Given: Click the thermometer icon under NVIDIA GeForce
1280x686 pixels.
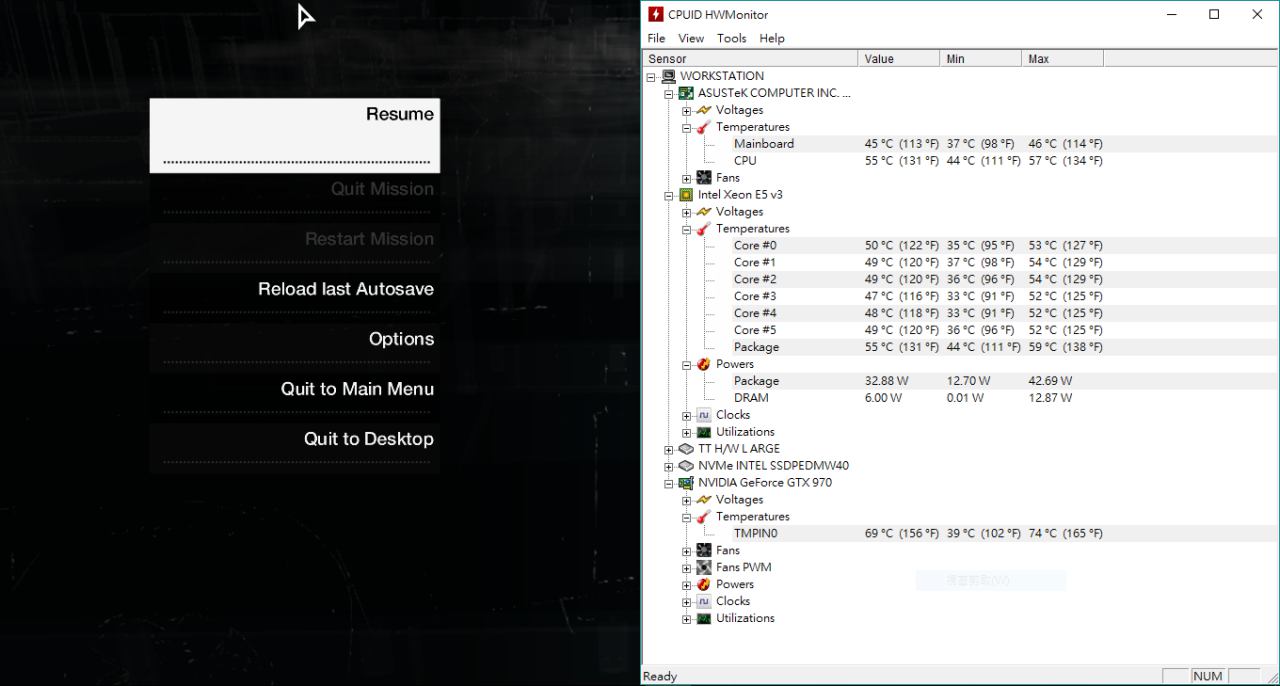Looking at the screenshot, I should pos(704,517).
